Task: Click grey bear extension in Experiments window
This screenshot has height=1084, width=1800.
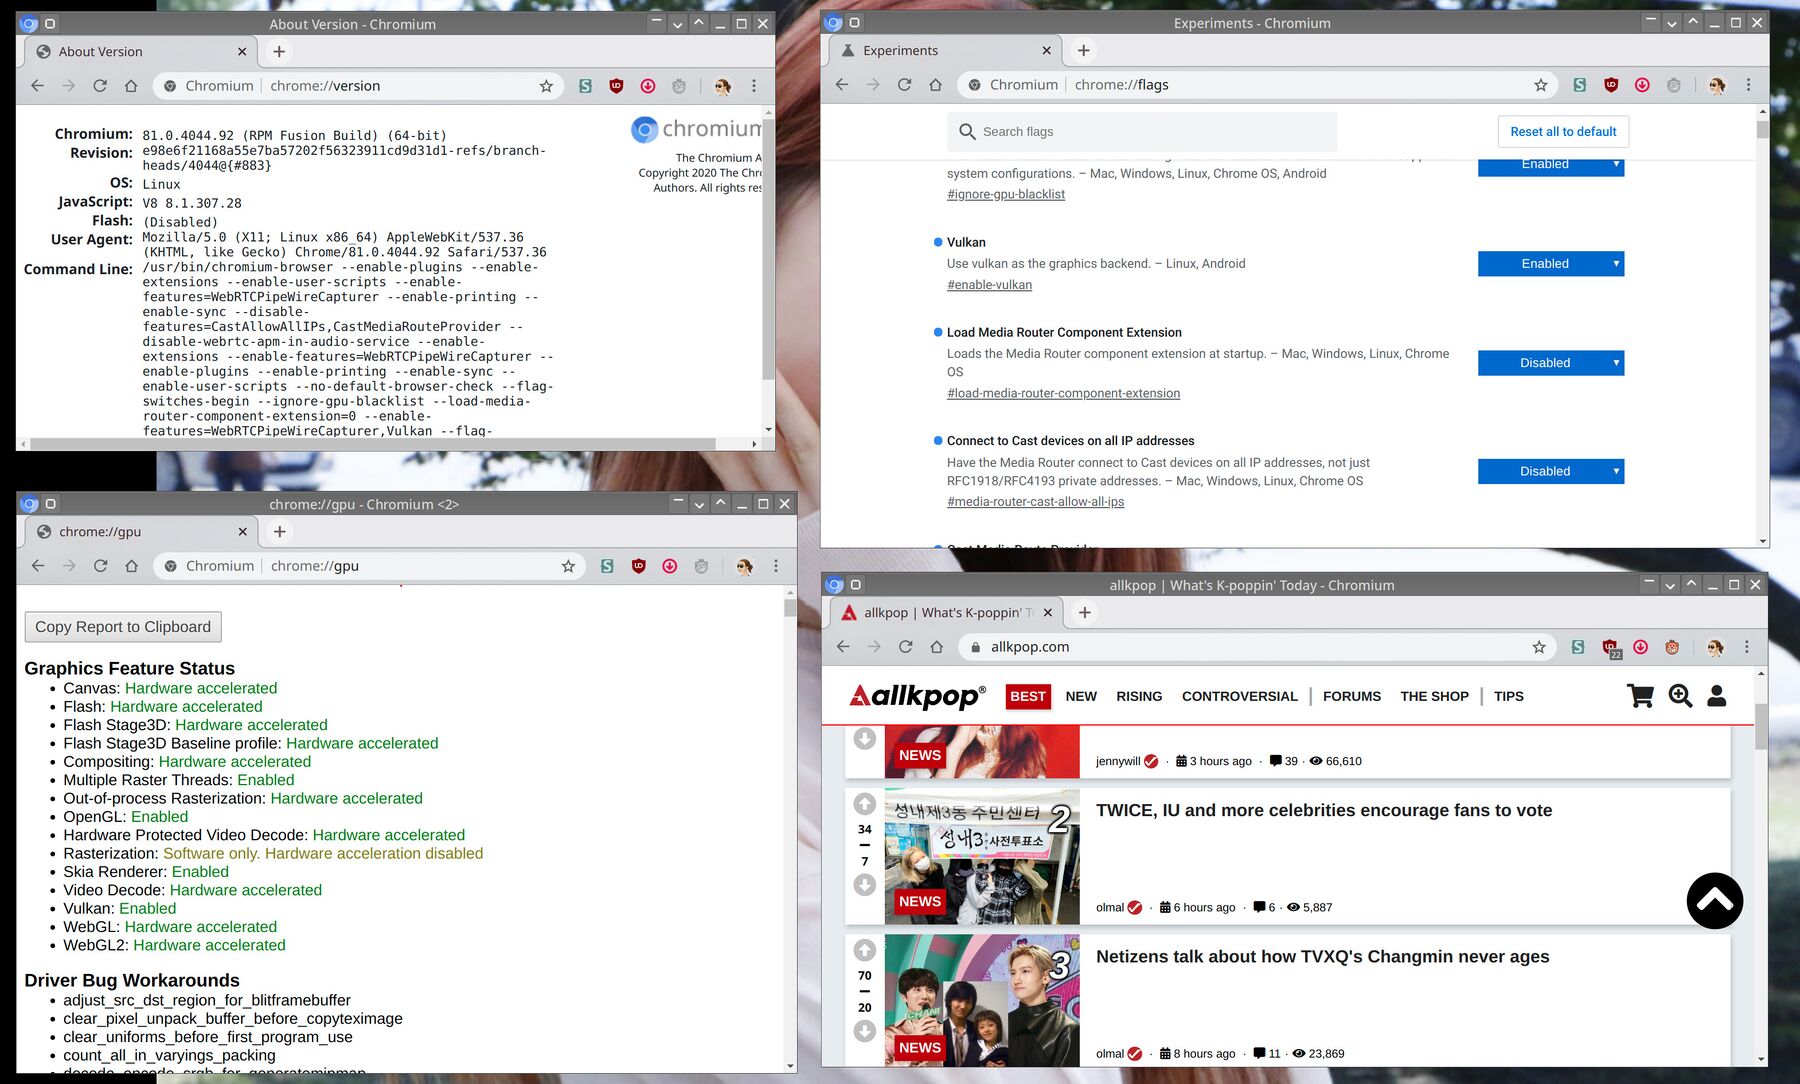Action: (x=1673, y=85)
